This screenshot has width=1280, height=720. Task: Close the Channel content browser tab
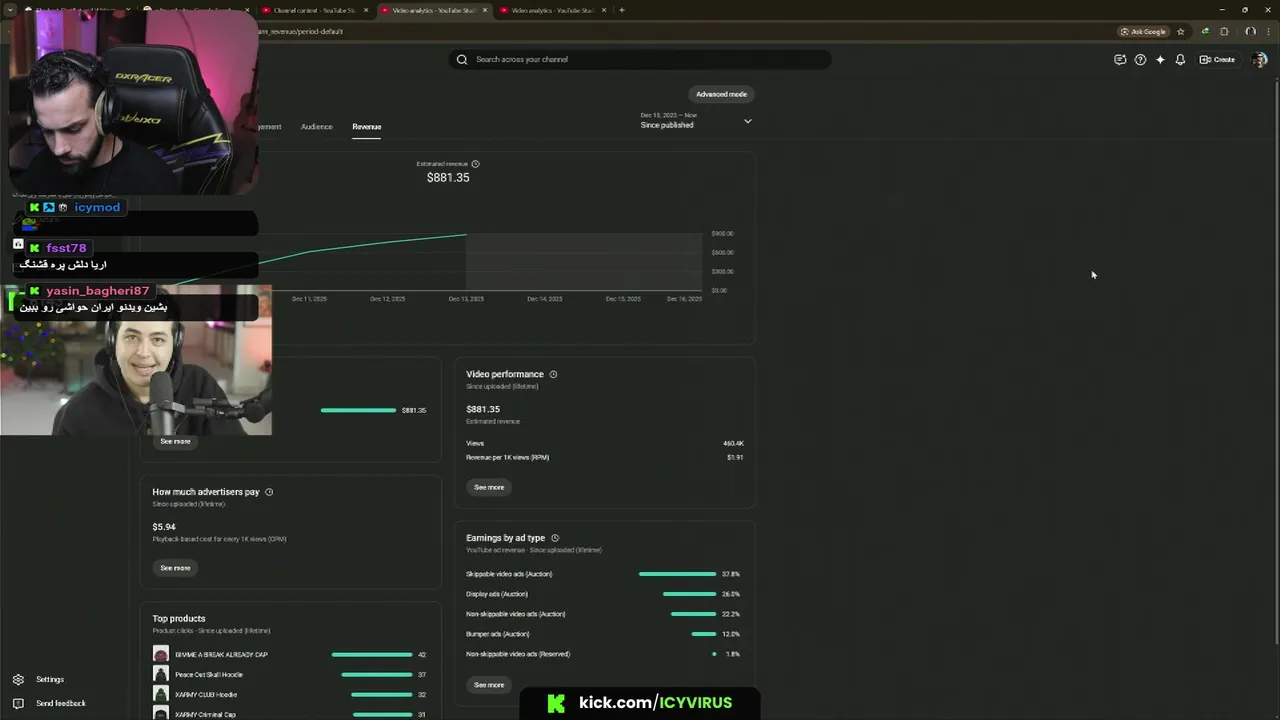(366, 10)
